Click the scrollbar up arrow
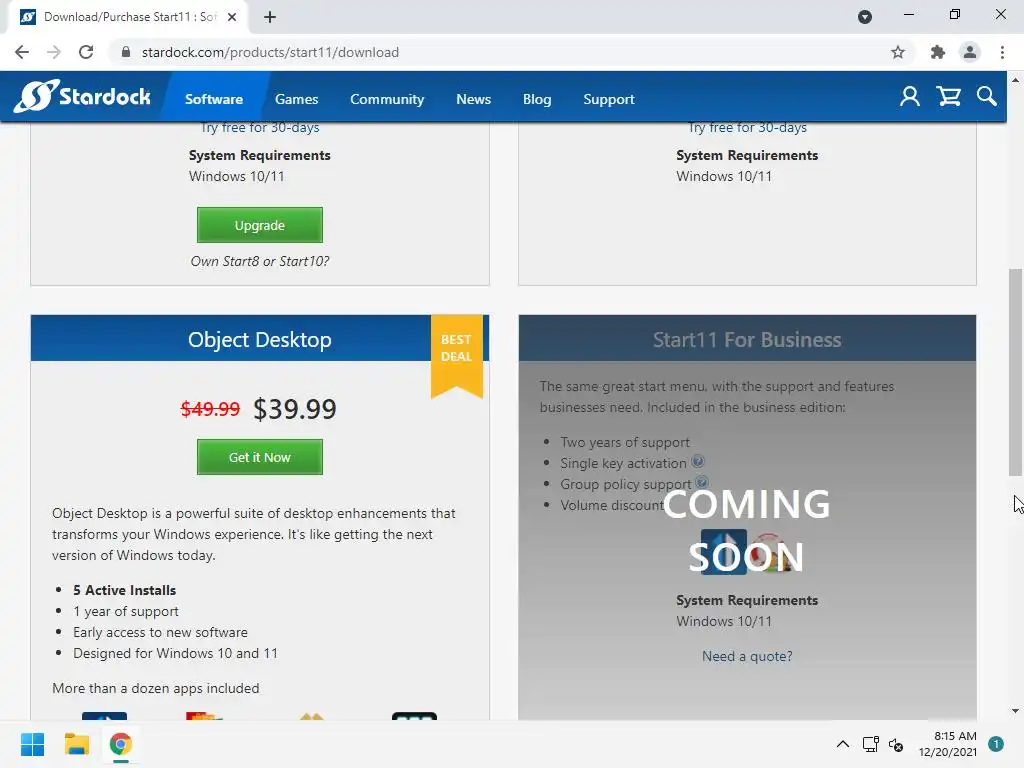1024x768 pixels. pos(1015,80)
